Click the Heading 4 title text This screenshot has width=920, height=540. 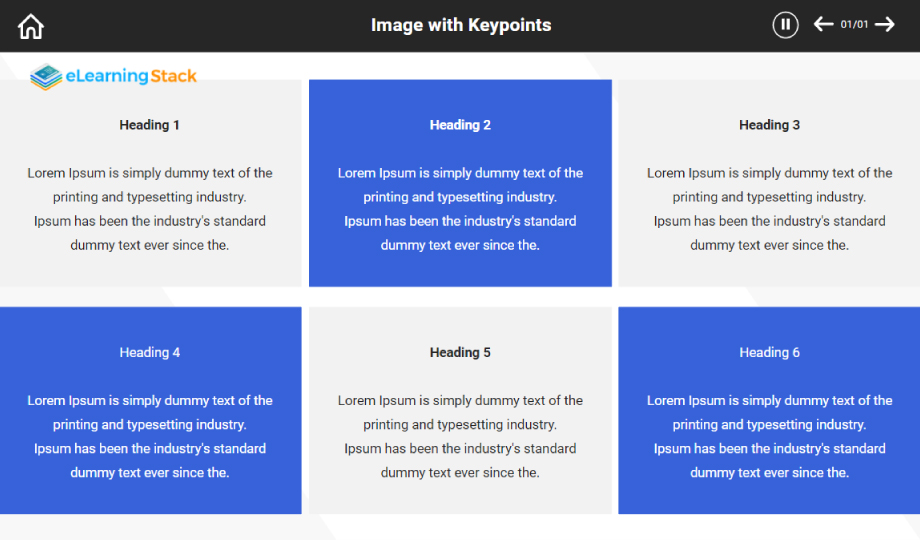pyautogui.click(x=150, y=352)
